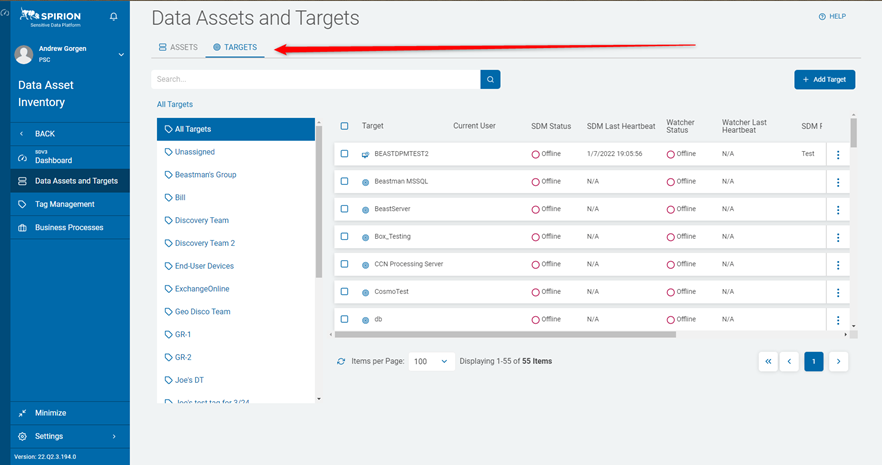The height and width of the screenshot is (465, 882).
Task: Open Tag Management in the sidebar
Action: tap(64, 204)
